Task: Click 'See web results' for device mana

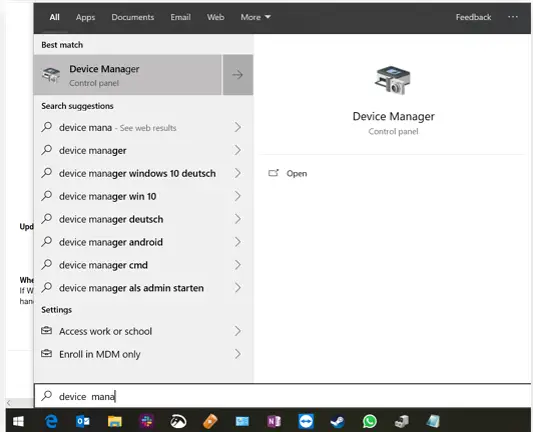Action: tap(148, 128)
